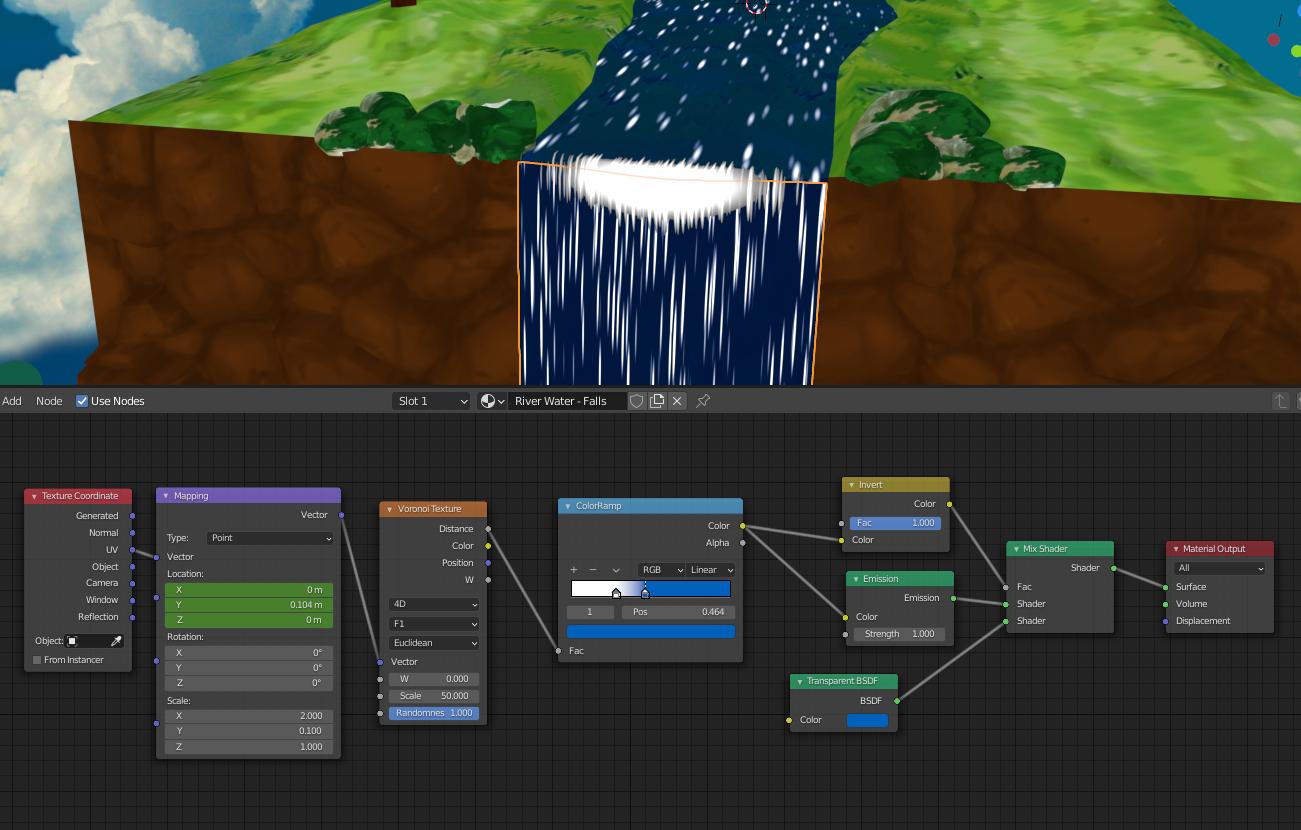Open Voronoi Euclidean distance dropdown
This screenshot has height=830, width=1301.
pyautogui.click(x=434, y=643)
